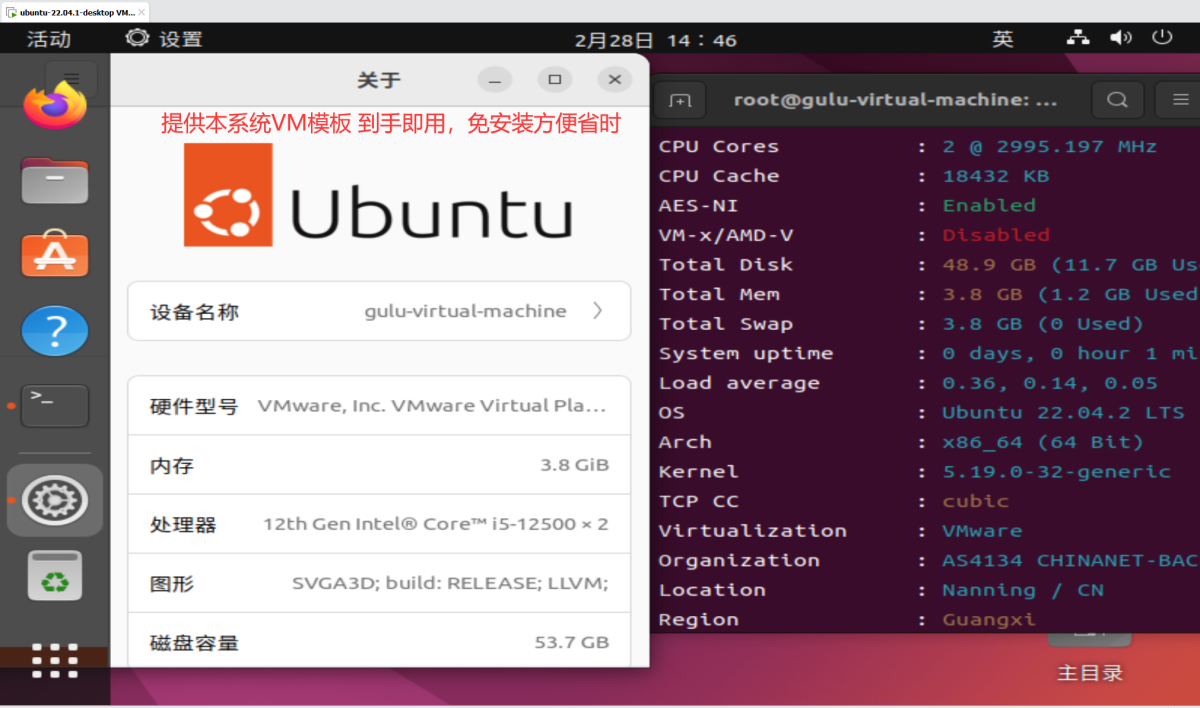
Task: Open the 活动 activities overview
Action: 49,39
